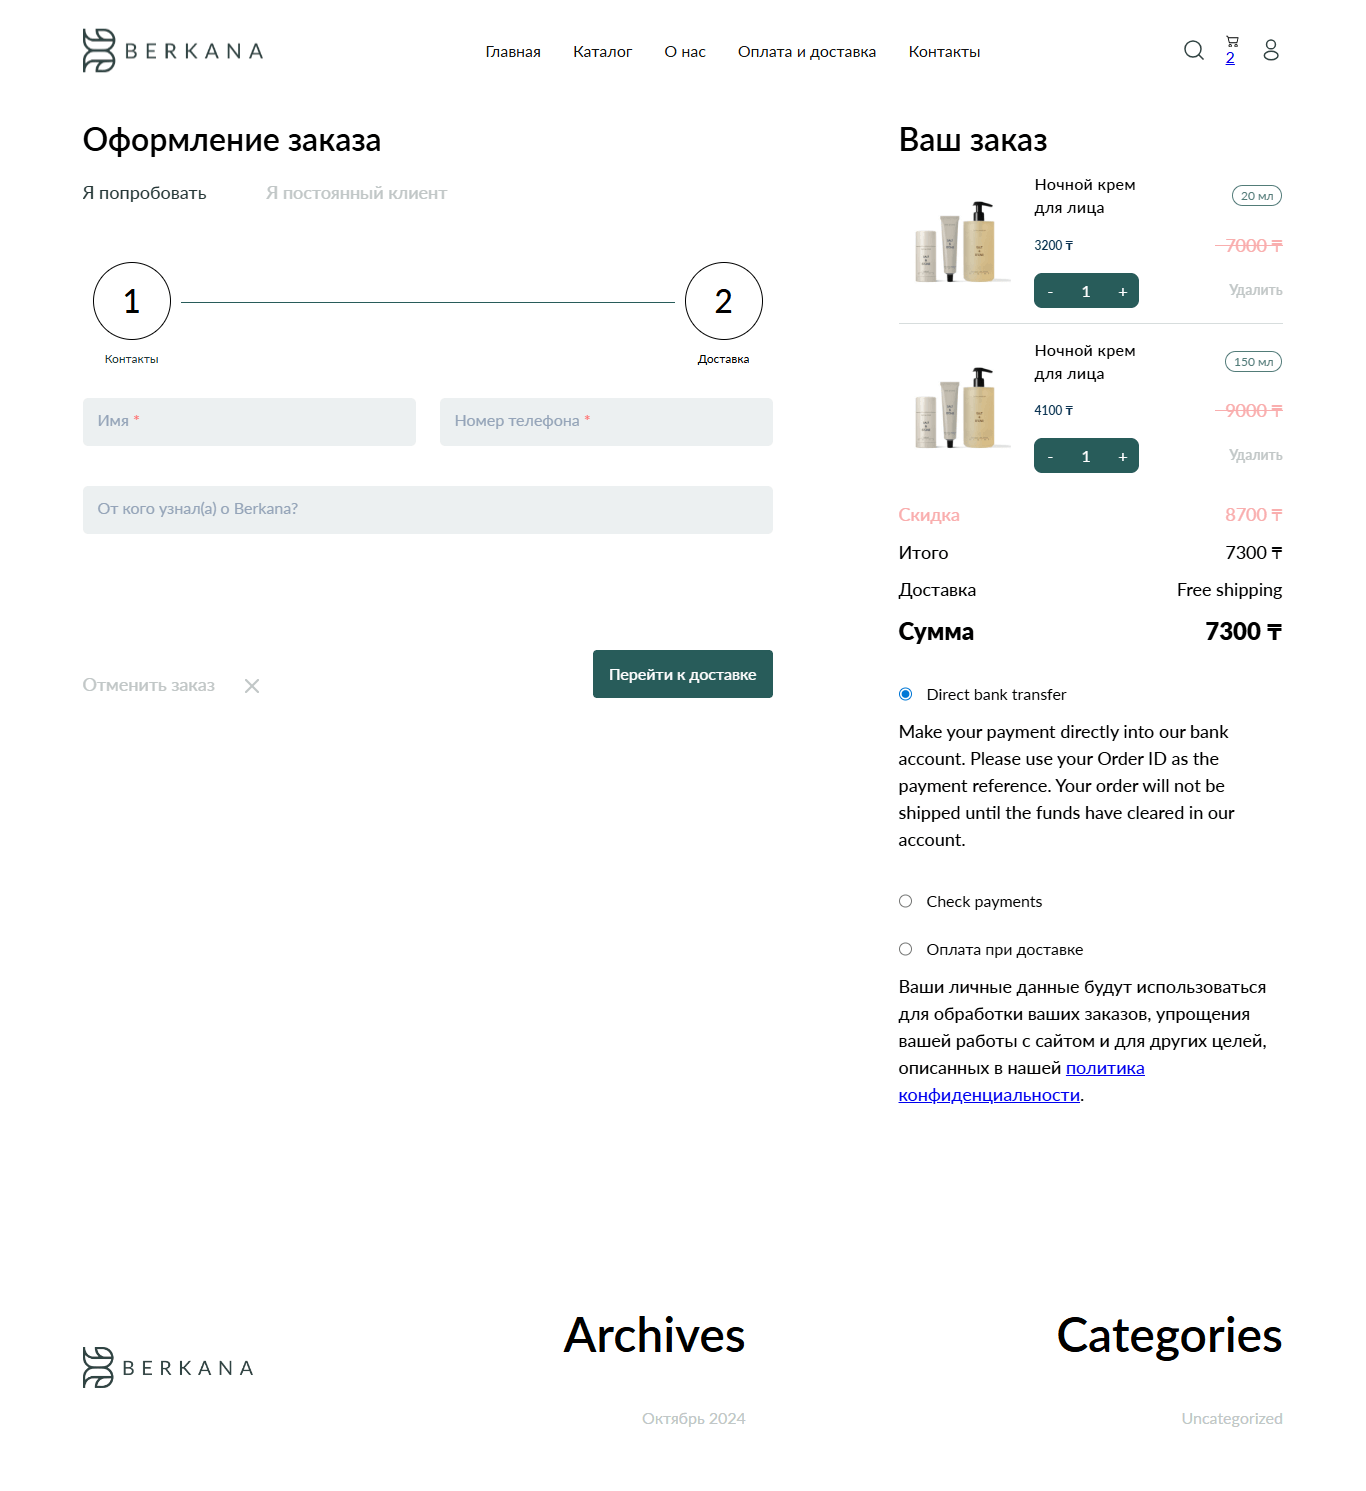The image size is (1366, 1491).
Task: Open Оплата и доставка menu item
Action: (806, 52)
